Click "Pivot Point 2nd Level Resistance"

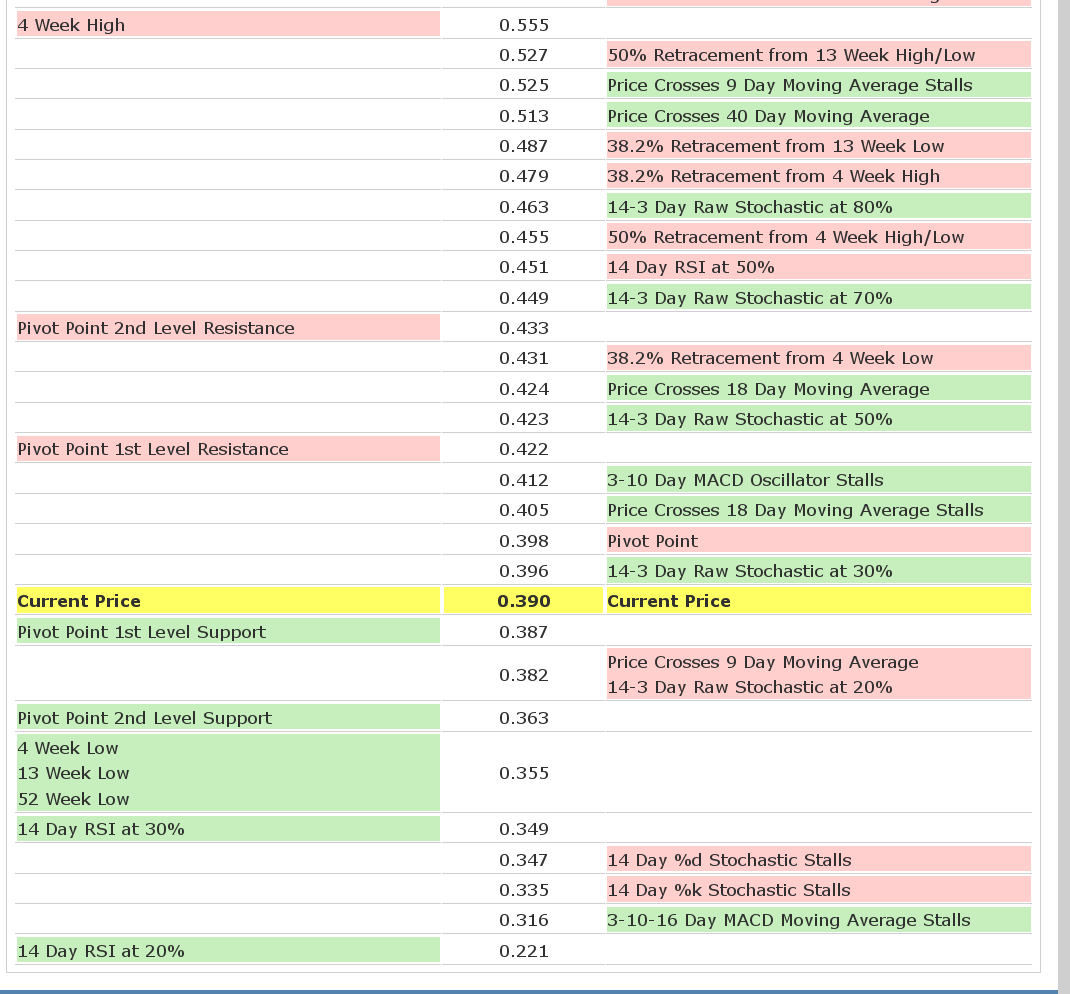(x=156, y=328)
